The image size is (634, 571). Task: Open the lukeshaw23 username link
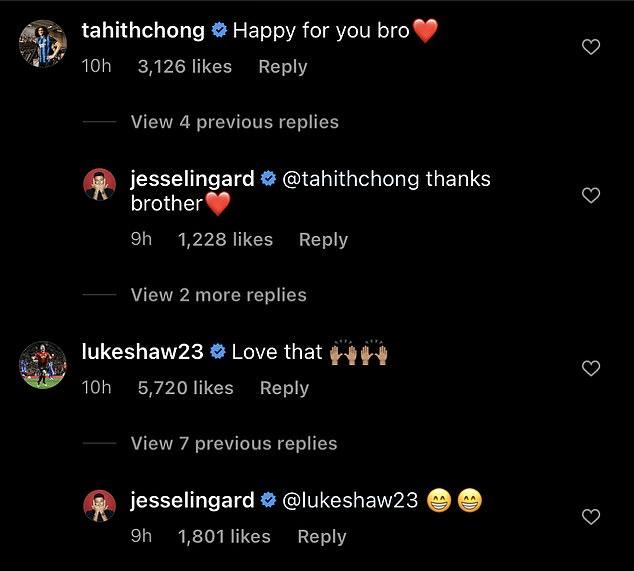142,351
